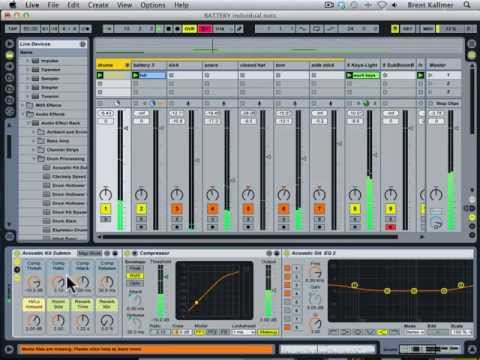Image resolution: width=480 pixels, height=360 pixels.
Task: Click the Stop Clips button
Action: point(444,103)
